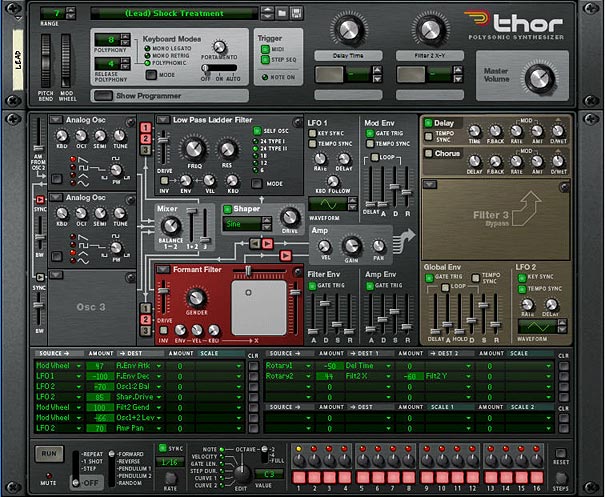Click the Formant Filter Gender knob

[x=196, y=298]
